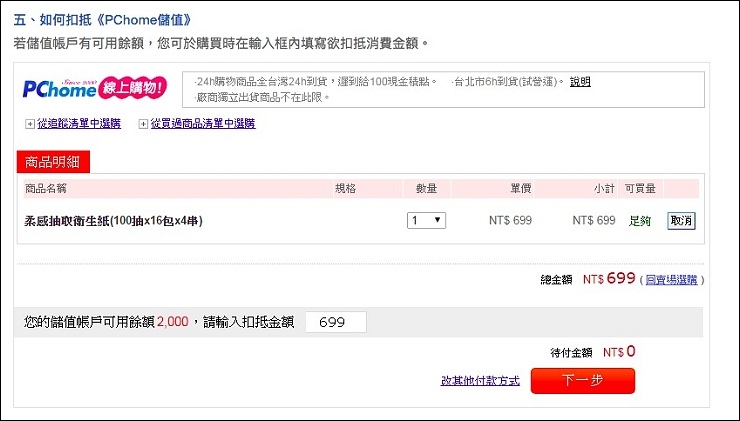Expand plus icon beside 從追蹤清單中選購
This screenshot has height=421, width=740.
[x=29, y=124]
